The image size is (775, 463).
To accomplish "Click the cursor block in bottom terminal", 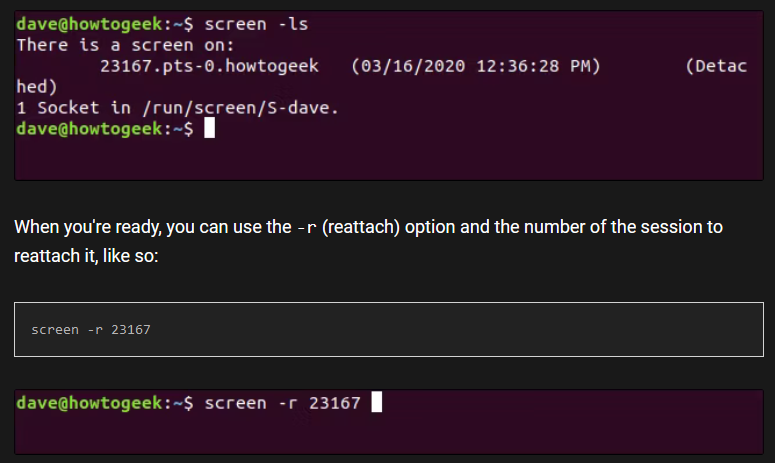I will (x=377, y=403).
